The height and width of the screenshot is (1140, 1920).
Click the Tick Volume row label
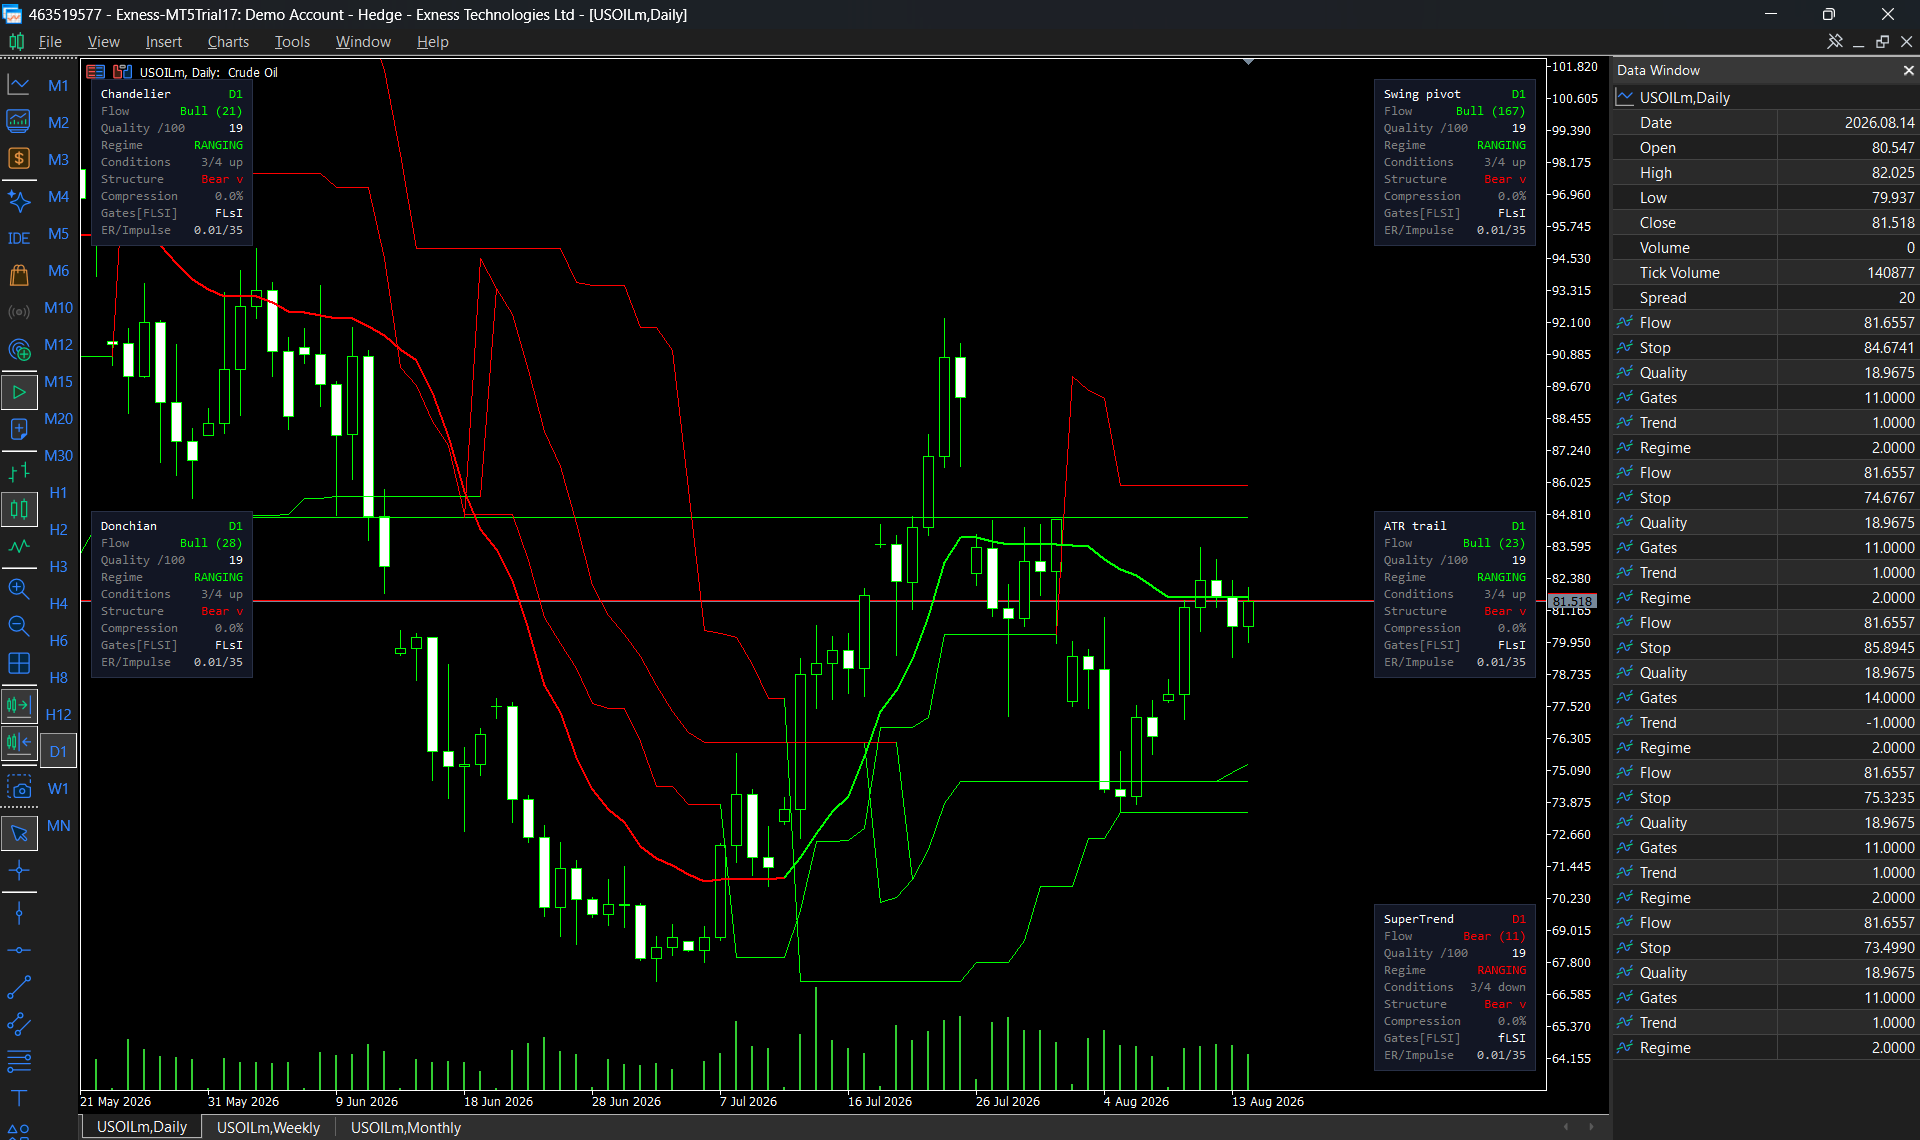click(1679, 273)
